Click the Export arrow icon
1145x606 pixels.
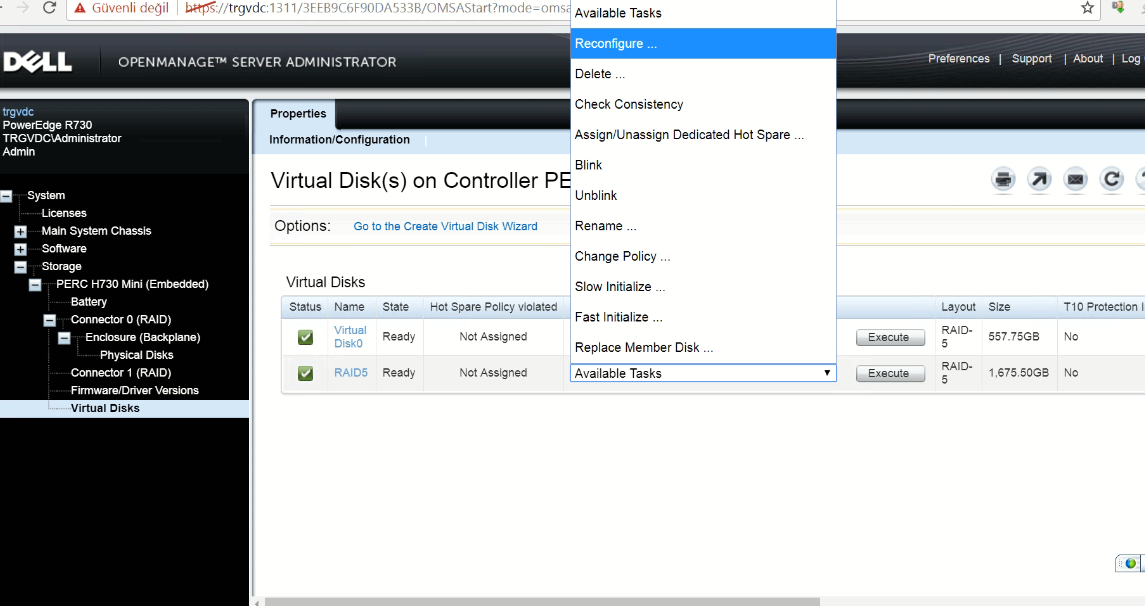(x=1039, y=180)
